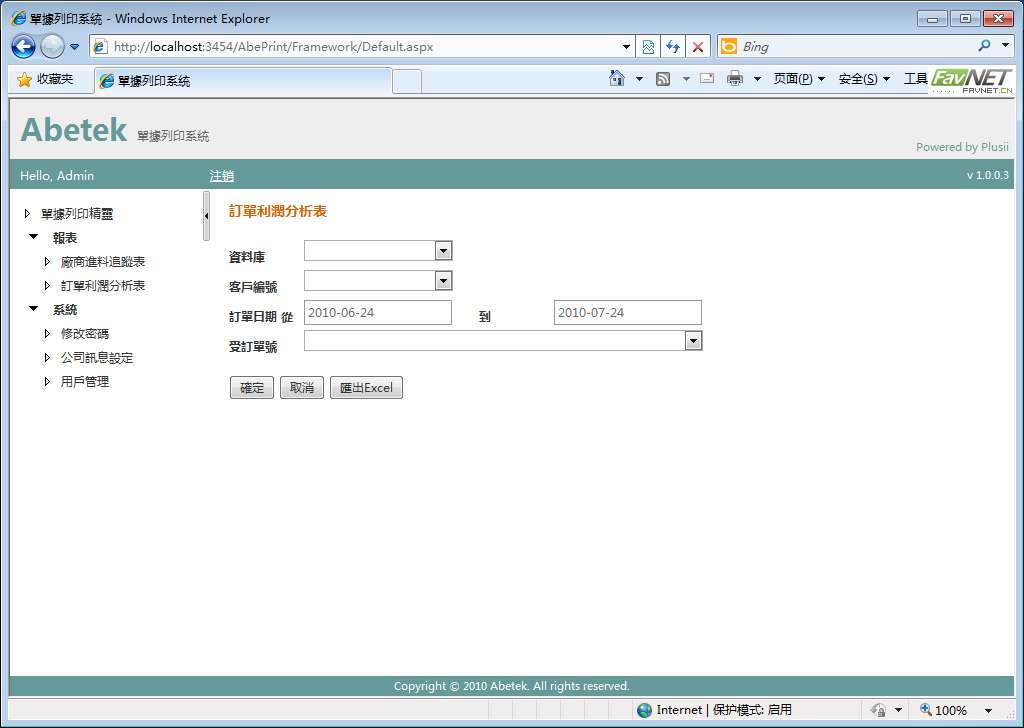Refresh the page using the refresh icon

pyautogui.click(x=673, y=46)
